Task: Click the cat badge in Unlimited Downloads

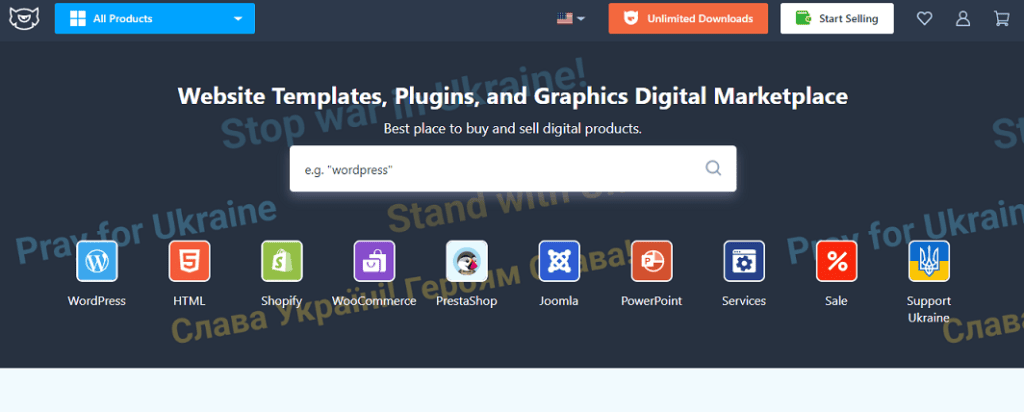Action: tap(631, 18)
